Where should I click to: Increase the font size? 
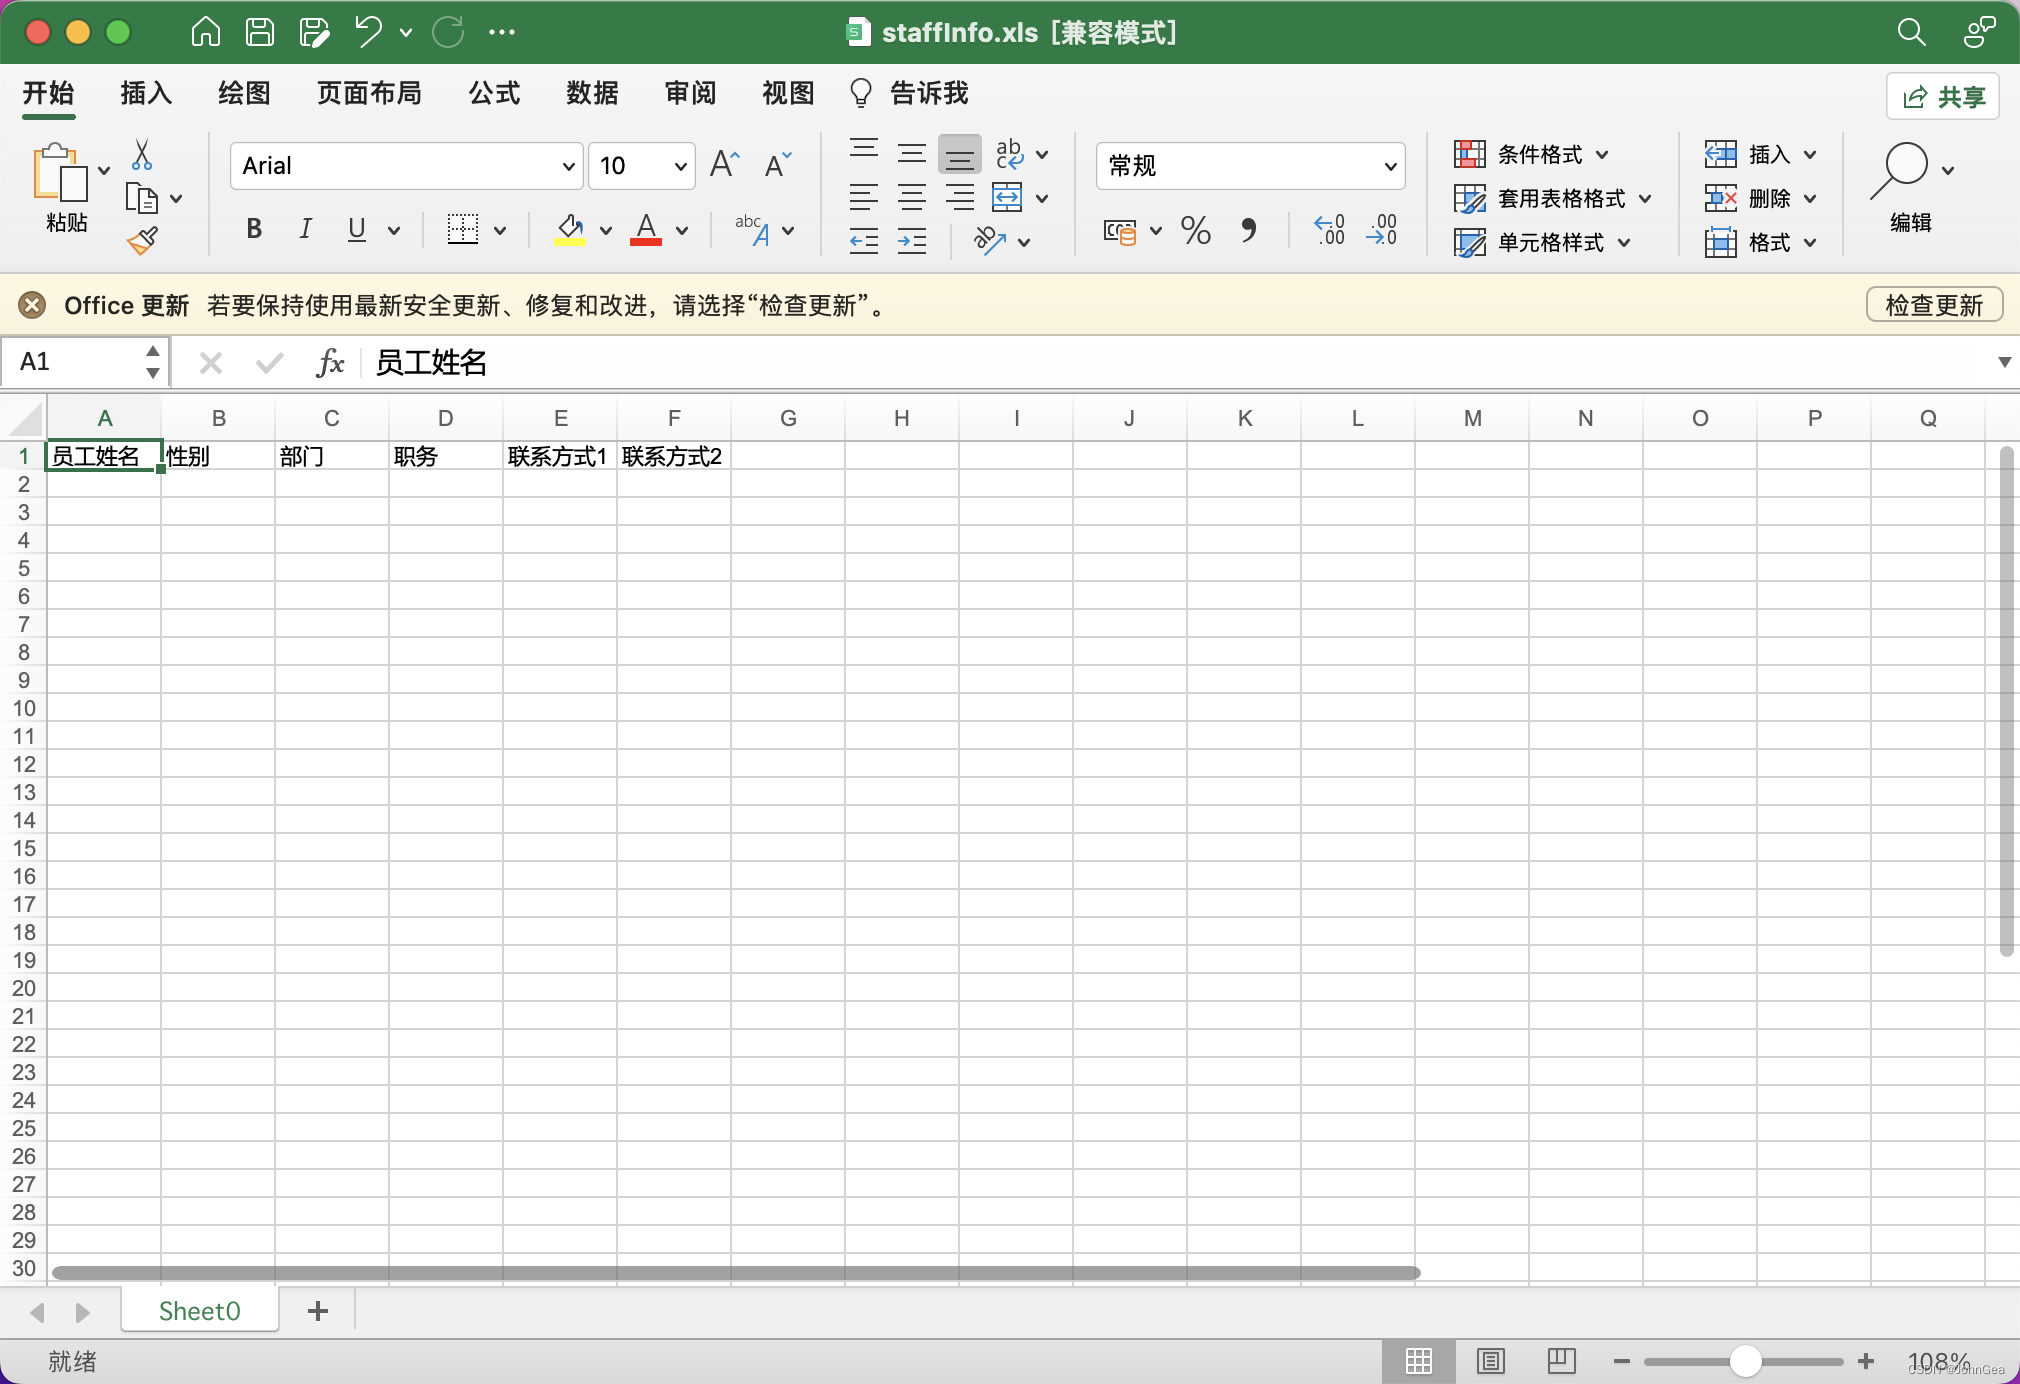[x=724, y=163]
